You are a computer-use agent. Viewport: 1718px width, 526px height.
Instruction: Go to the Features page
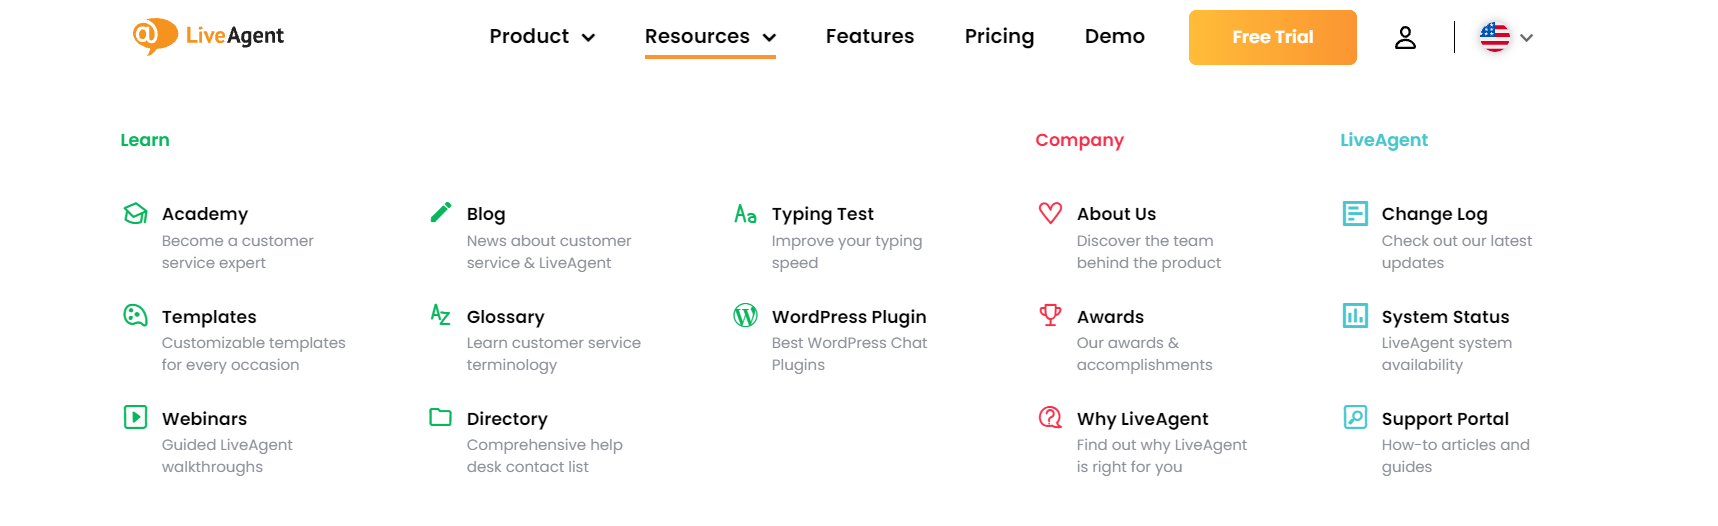(869, 37)
